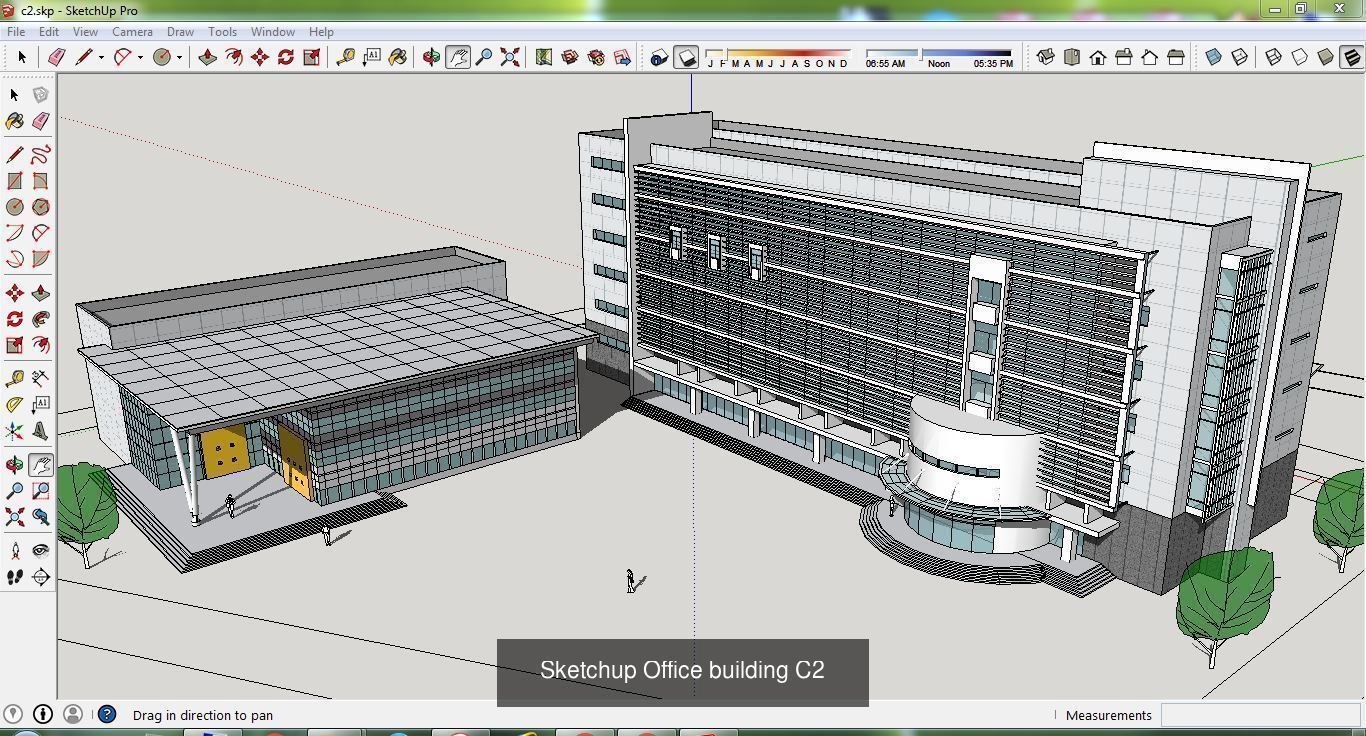Image resolution: width=1366 pixels, height=736 pixels.
Task: Select the Rotated Rectangle tool
Action: tap(40, 181)
